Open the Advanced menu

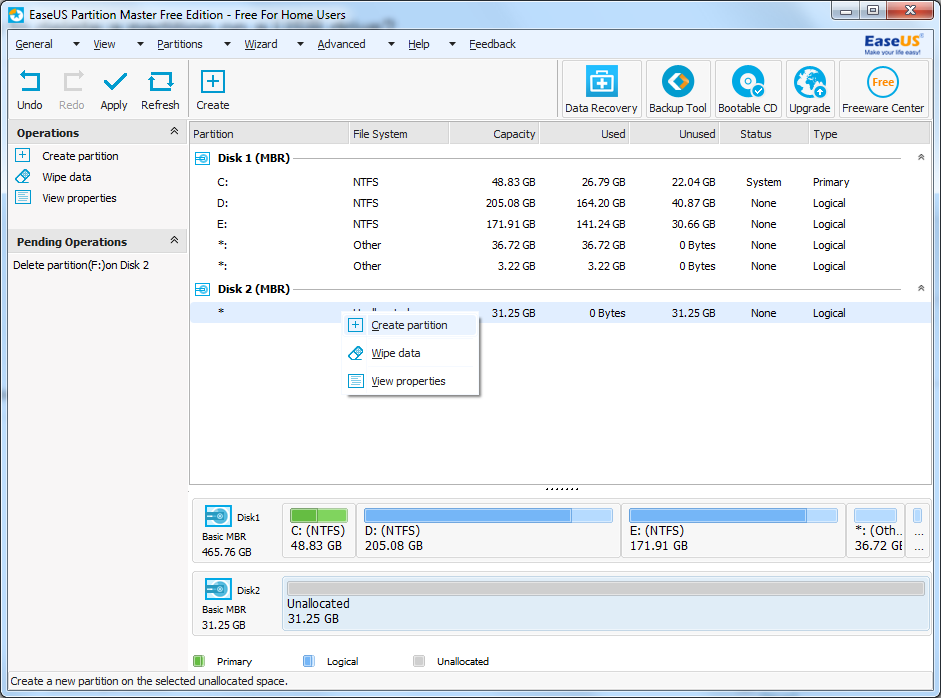(x=341, y=44)
